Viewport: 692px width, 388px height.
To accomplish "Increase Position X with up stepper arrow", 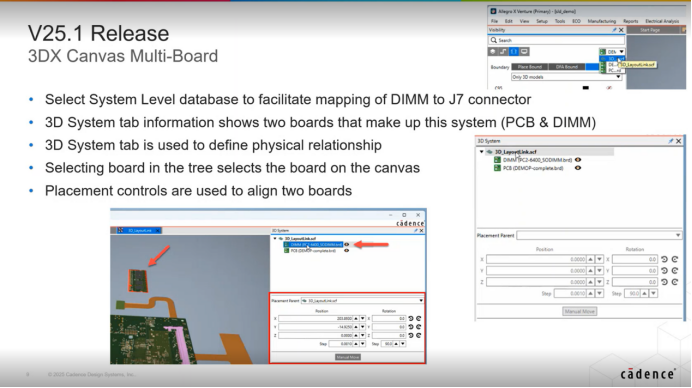I will point(590,259).
